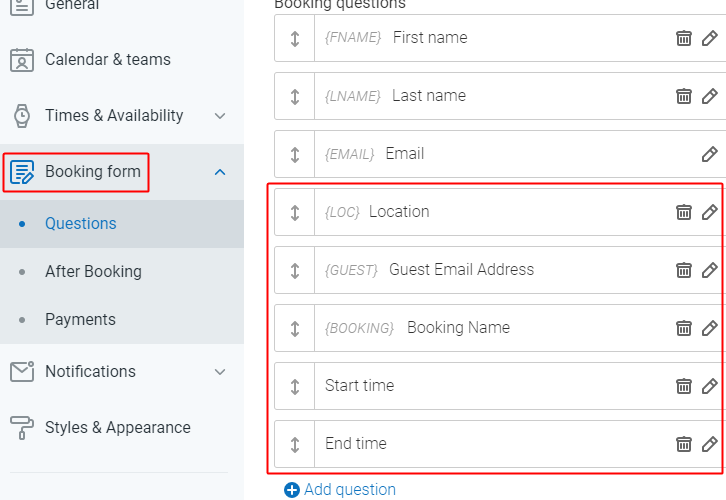Edit the Guest Email Address question
The image size is (726, 500).
[709, 270]
